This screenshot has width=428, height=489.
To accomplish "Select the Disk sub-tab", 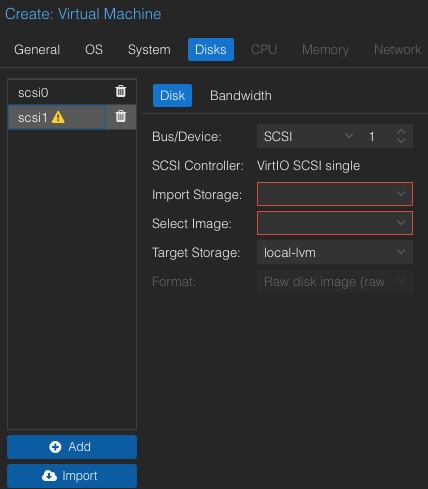I will 172,96.
